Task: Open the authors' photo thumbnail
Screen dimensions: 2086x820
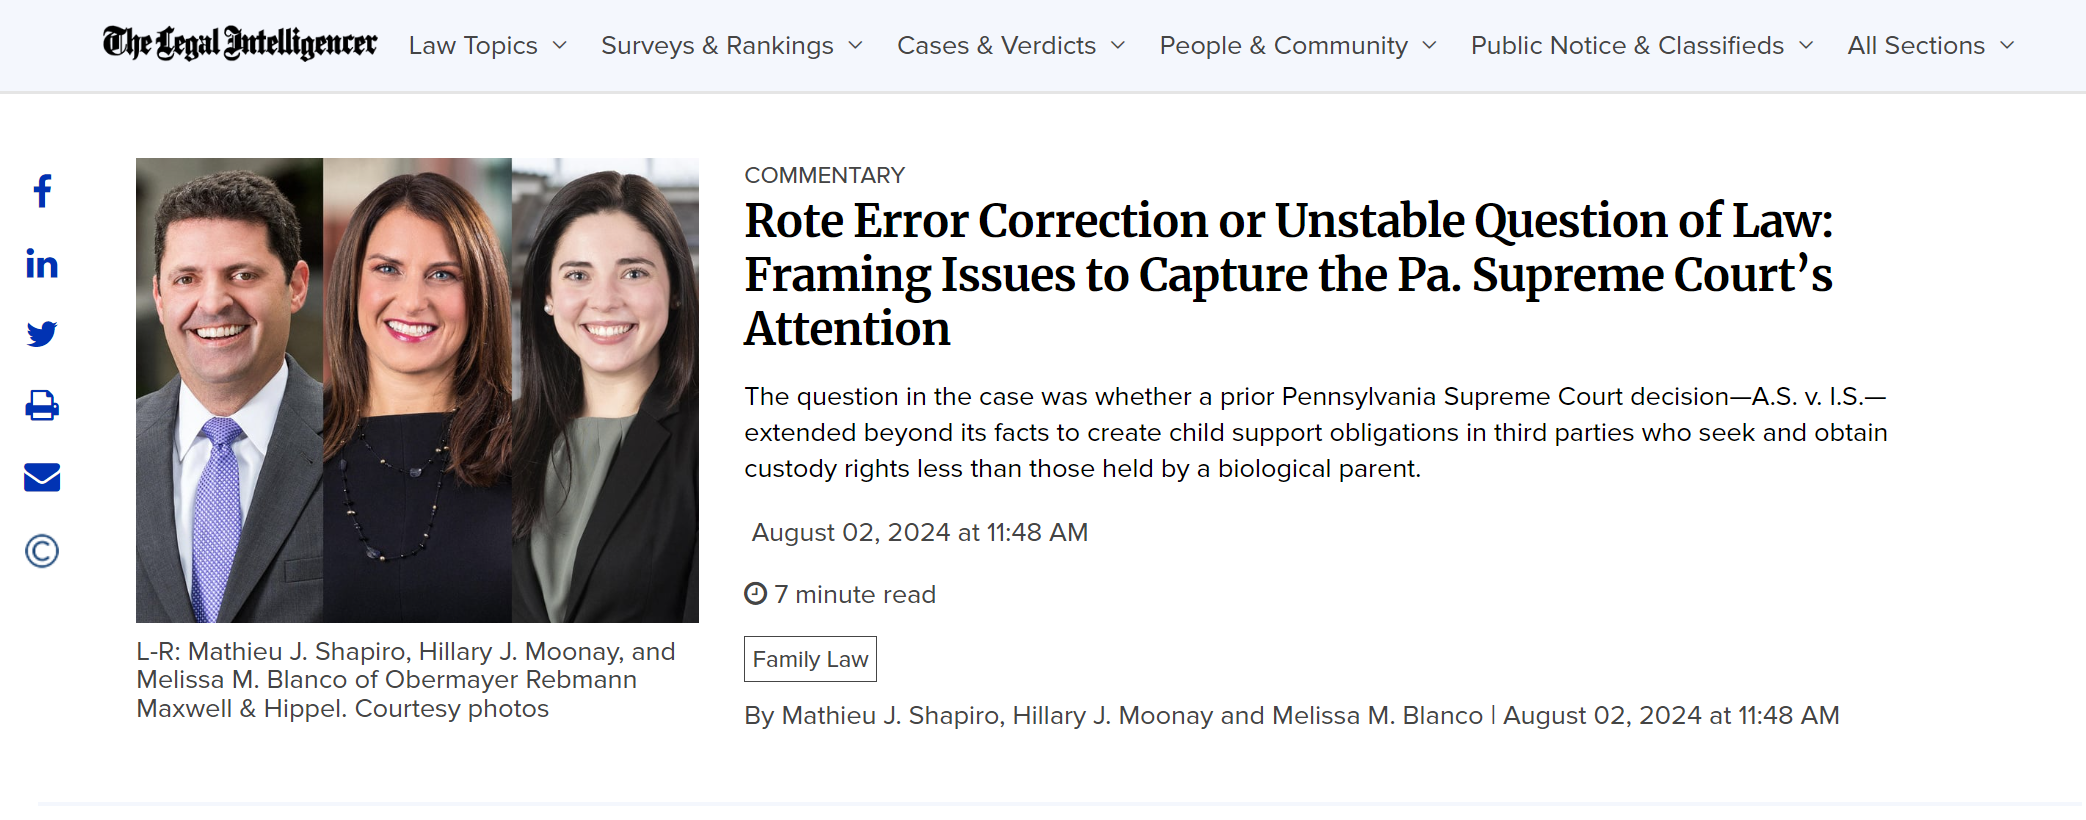Action: (417, 390)
